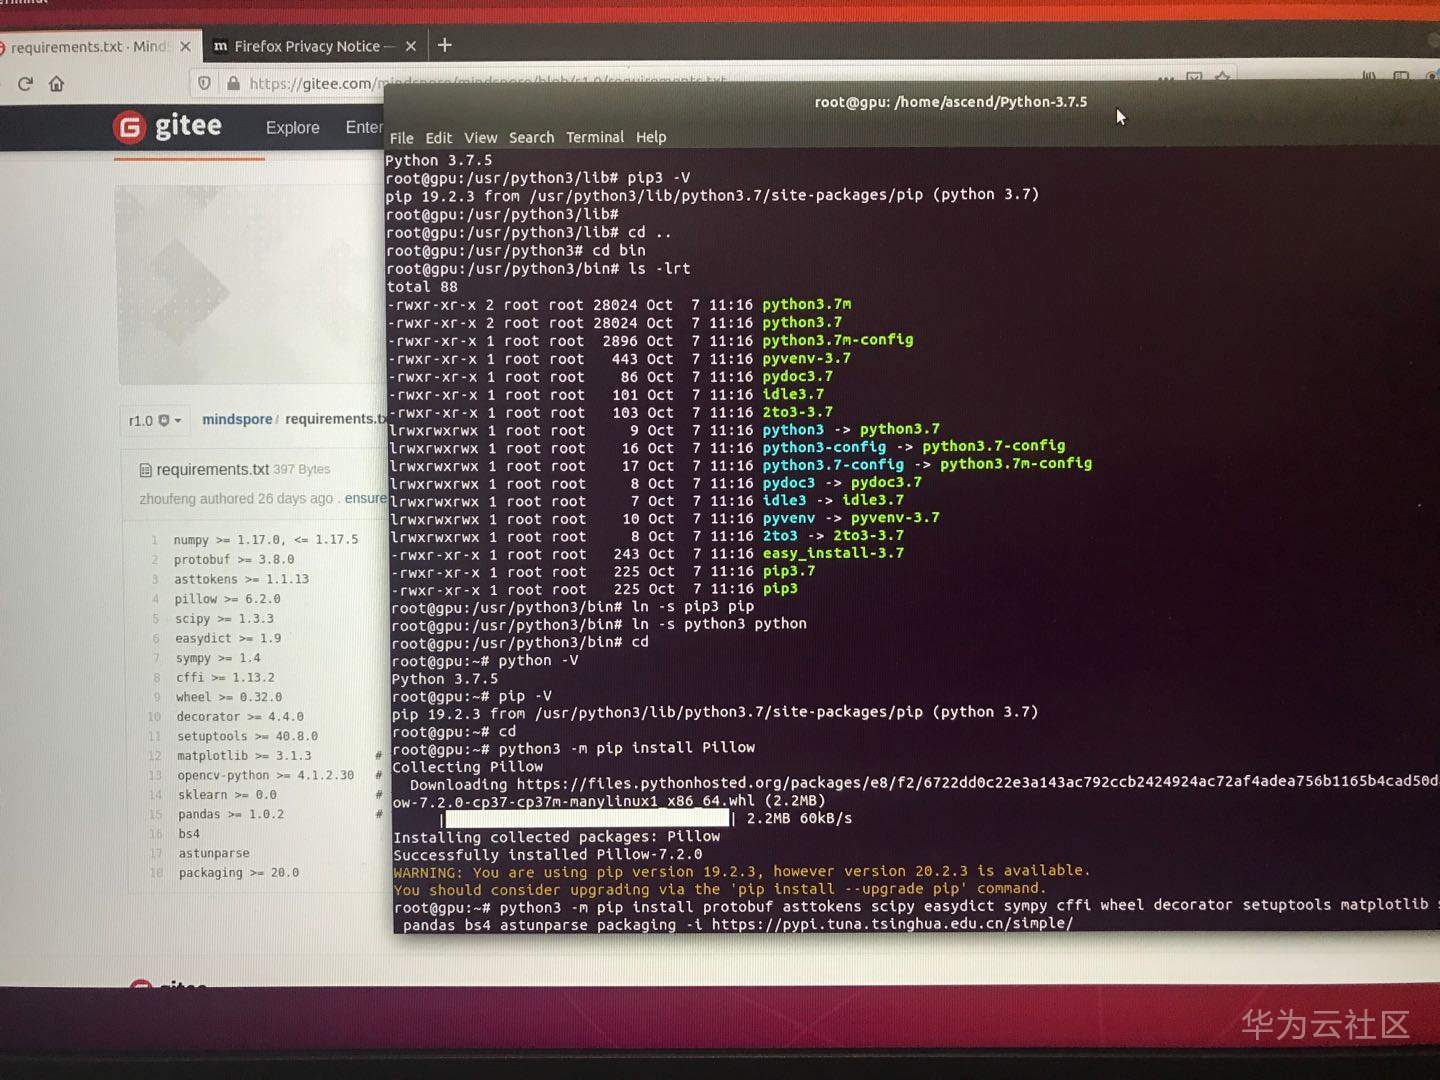The image size is (1440, 1080).
Task: Click Explore in the Gitee navigation
Action: 293,128
